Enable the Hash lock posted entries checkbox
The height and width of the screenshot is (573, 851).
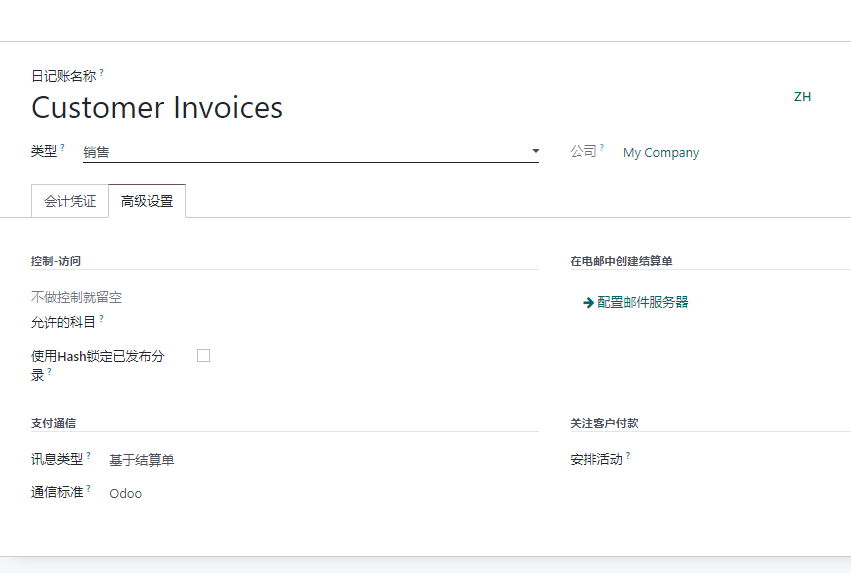(204, 355)
